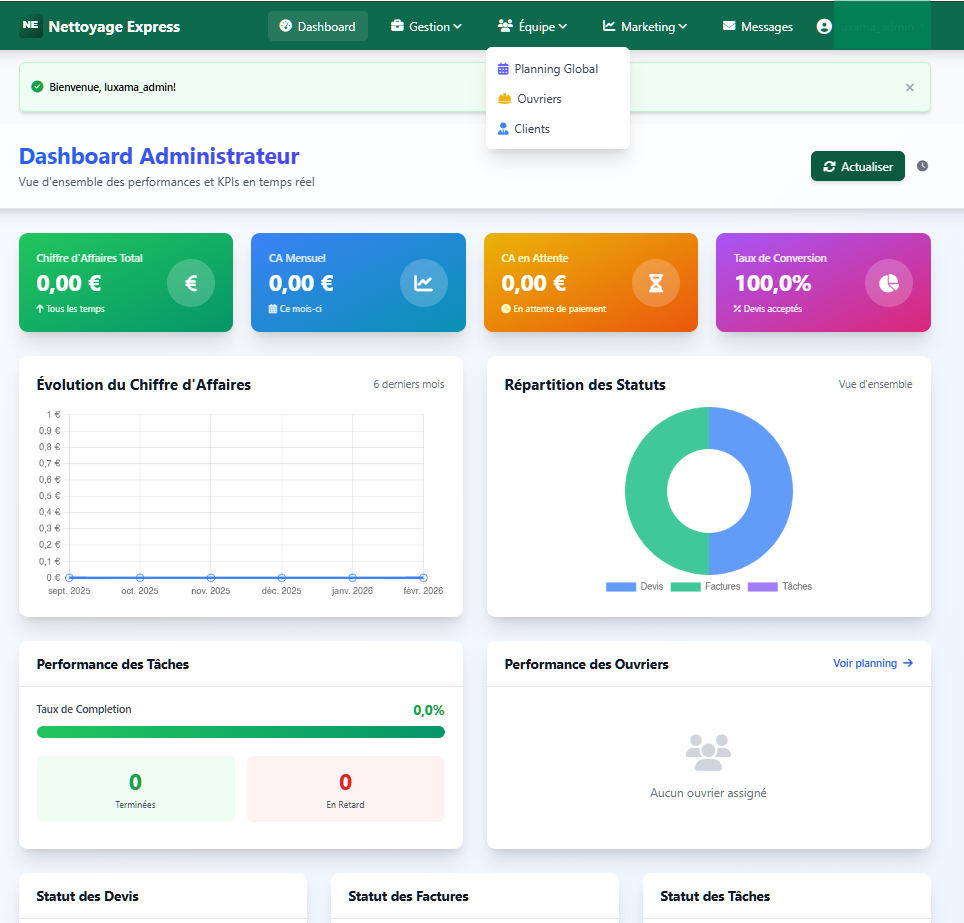
Task: Select Ouvriers in Équipe menu
Action: (557, 98)
